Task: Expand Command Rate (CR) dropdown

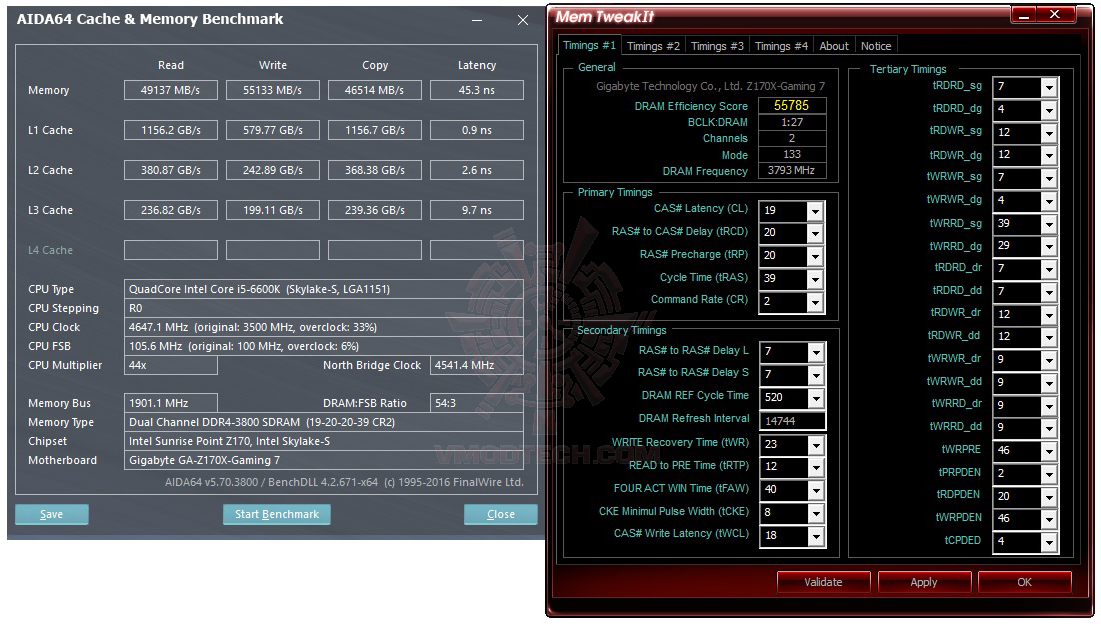Action: pyautogui.click(x=815, y=302)
